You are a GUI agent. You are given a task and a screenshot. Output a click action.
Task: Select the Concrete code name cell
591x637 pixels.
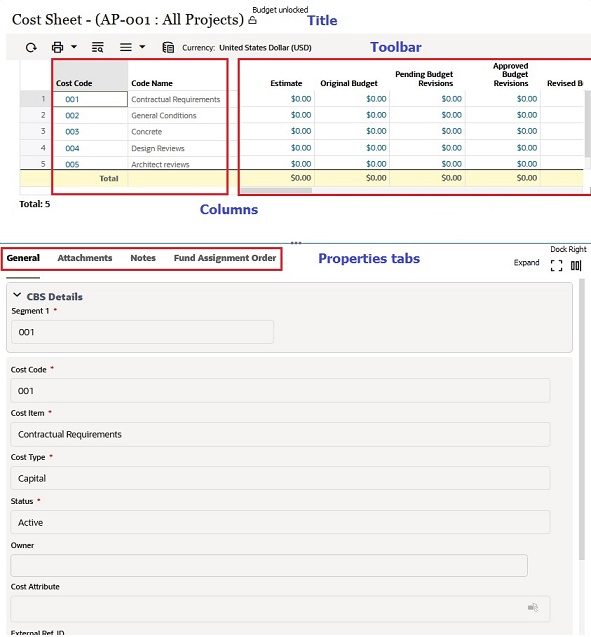[177, 132]
